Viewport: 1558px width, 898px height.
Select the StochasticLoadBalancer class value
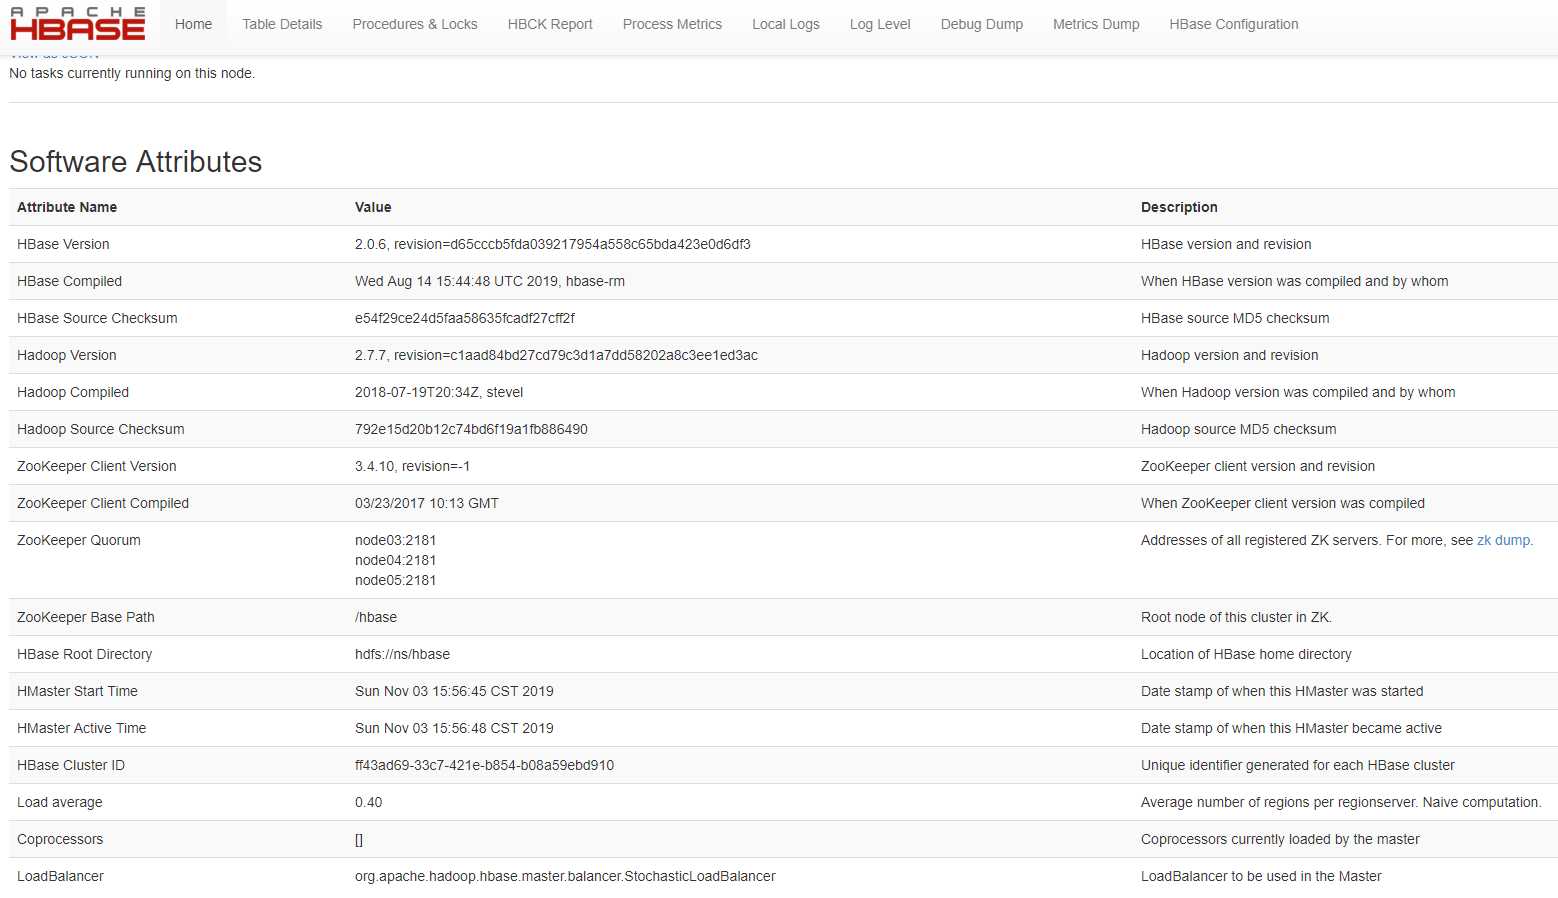565,876
